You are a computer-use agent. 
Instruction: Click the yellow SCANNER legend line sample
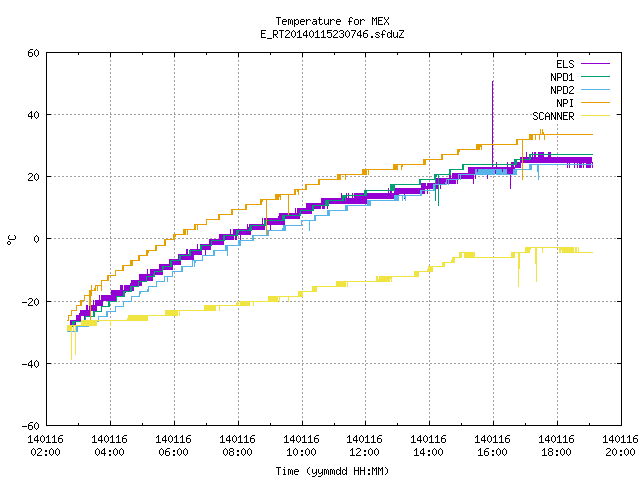pyautogui.click(x=595, y=116)
